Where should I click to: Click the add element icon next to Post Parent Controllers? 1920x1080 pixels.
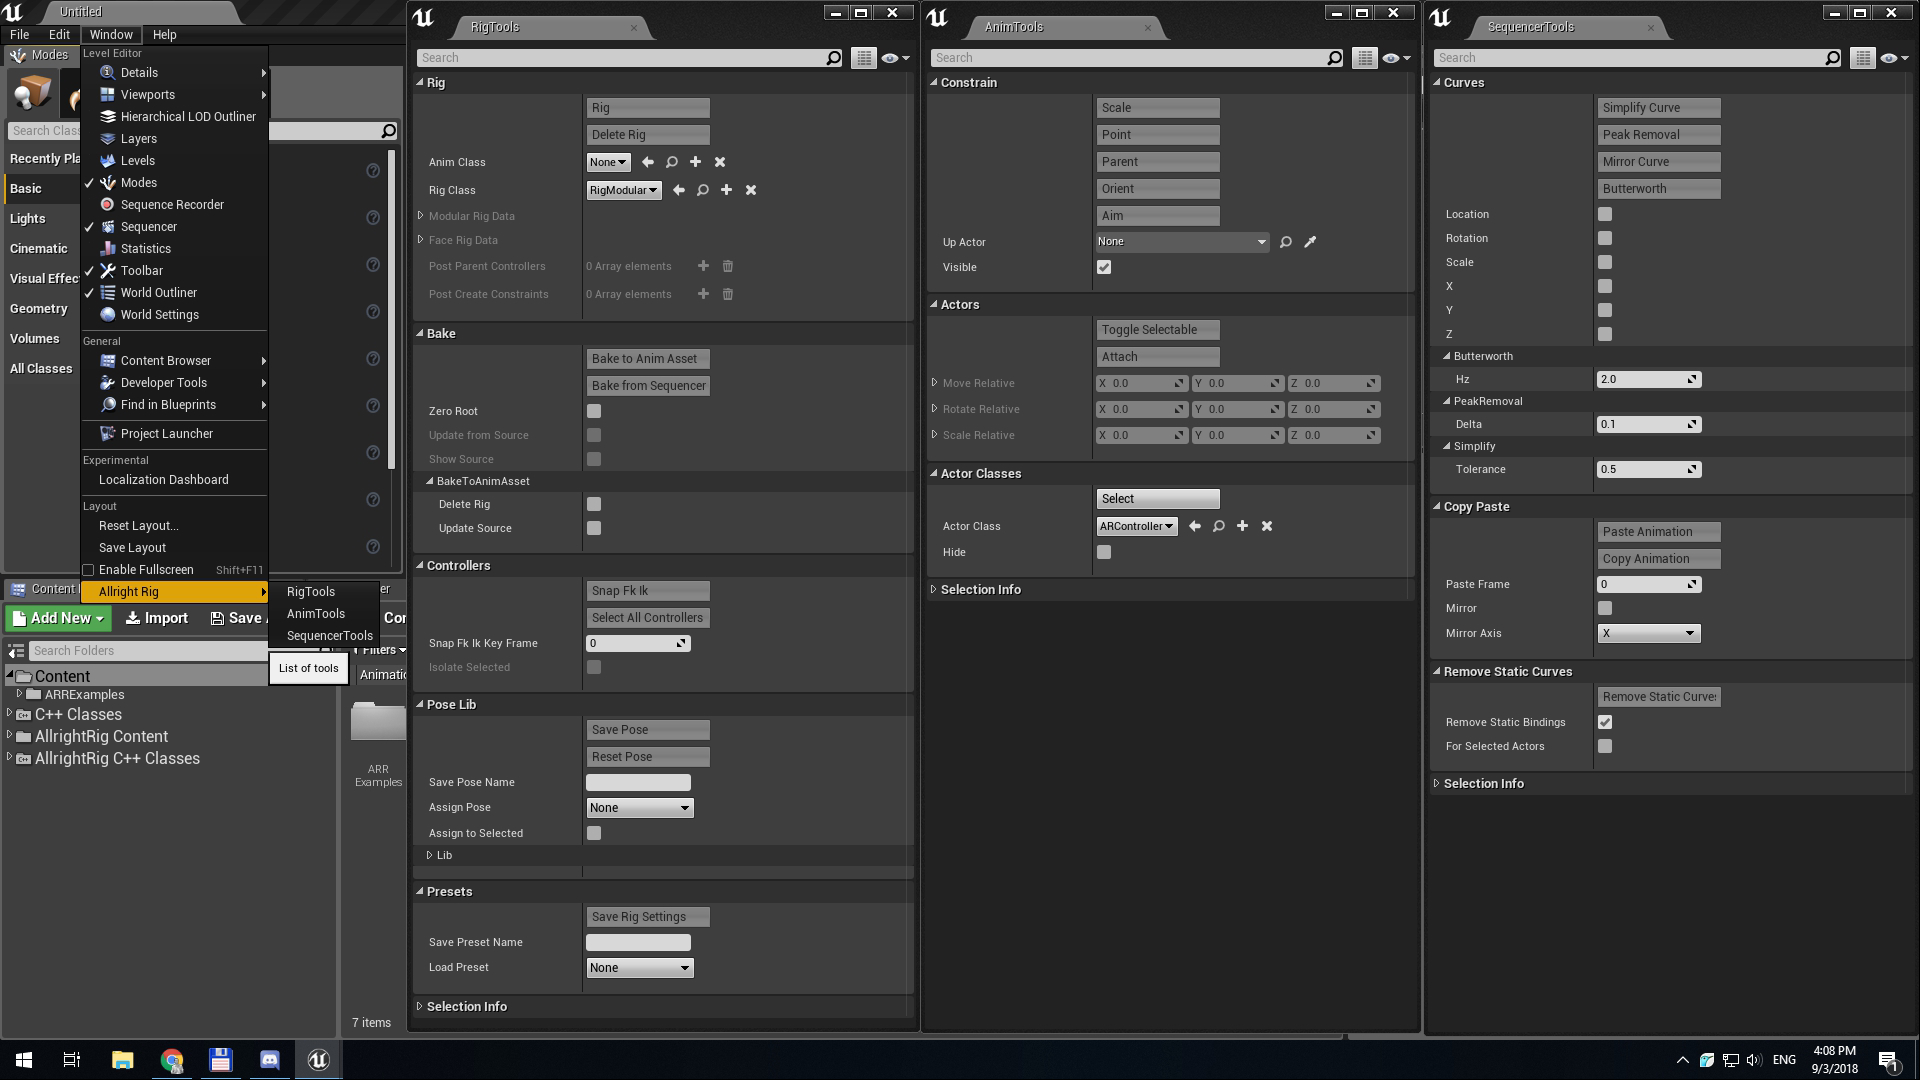tap(704, 265)
